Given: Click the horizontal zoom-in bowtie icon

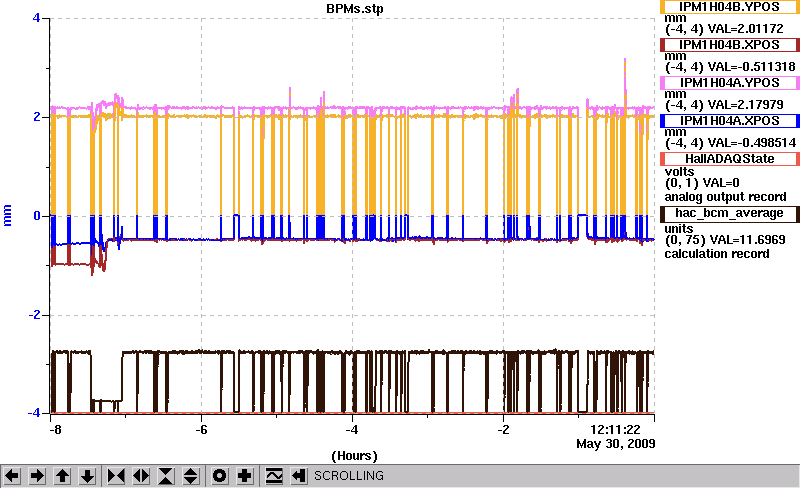Looking at the screenshot, I should [116, 476].
